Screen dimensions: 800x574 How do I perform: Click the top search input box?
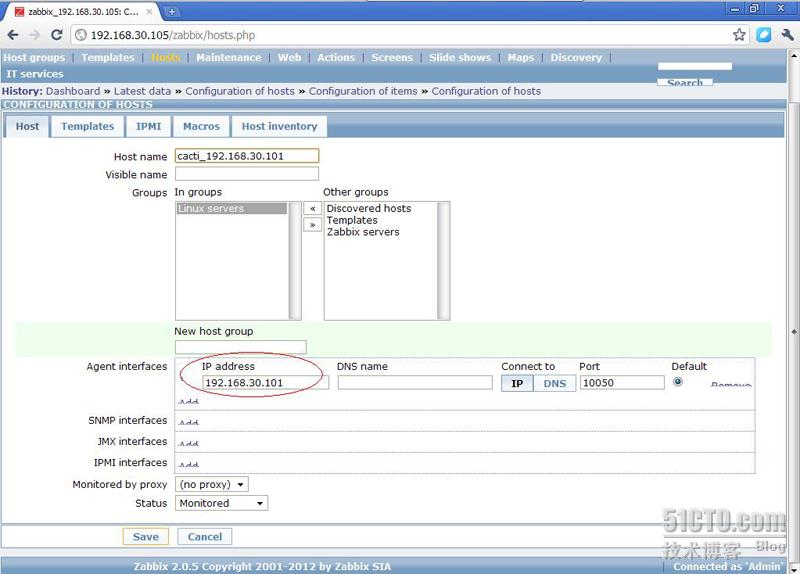pos(694,66)
